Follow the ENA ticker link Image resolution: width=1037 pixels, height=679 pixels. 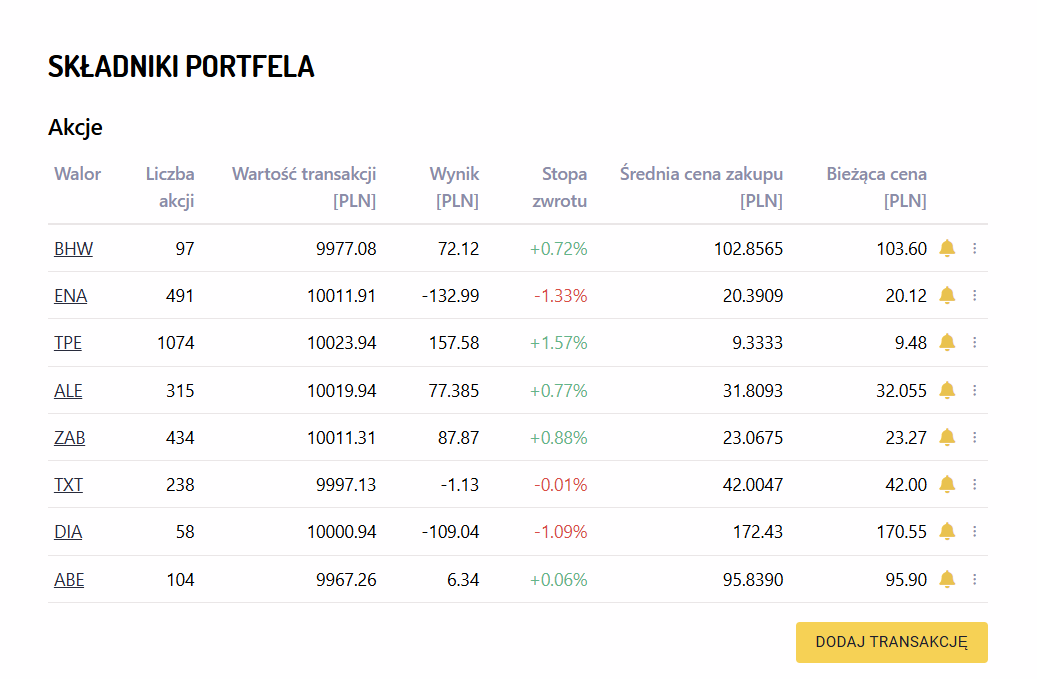70,296
